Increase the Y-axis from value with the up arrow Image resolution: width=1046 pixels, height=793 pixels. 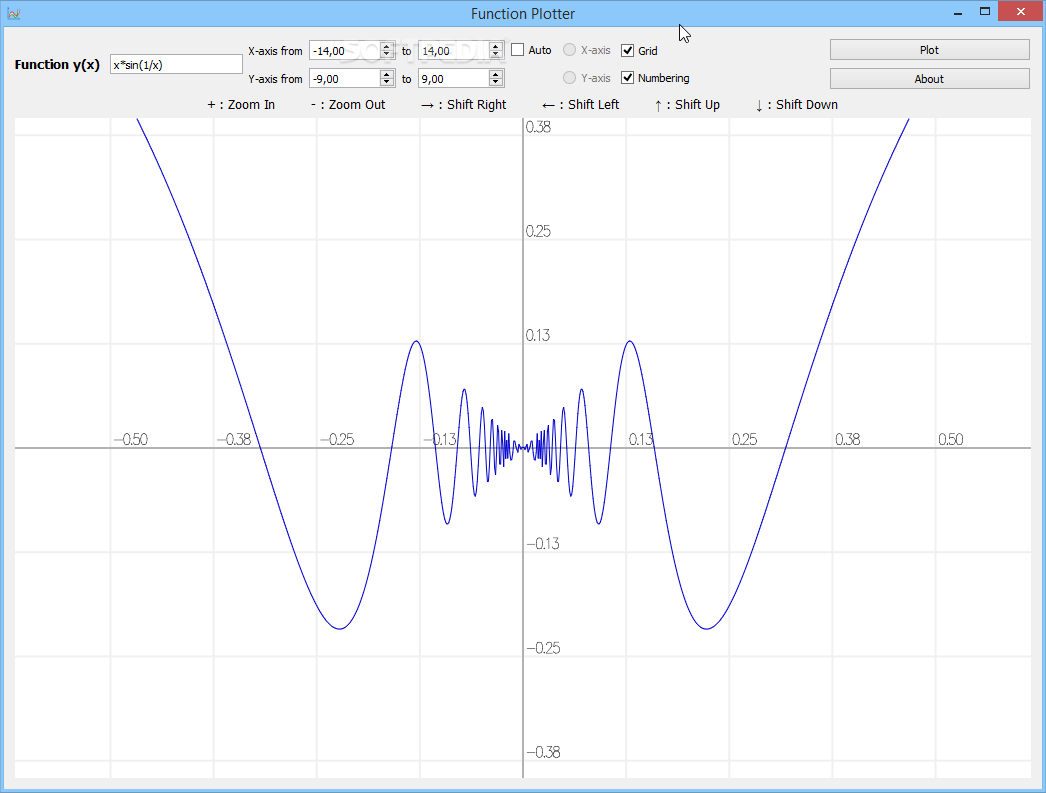(x=387, y=75)
